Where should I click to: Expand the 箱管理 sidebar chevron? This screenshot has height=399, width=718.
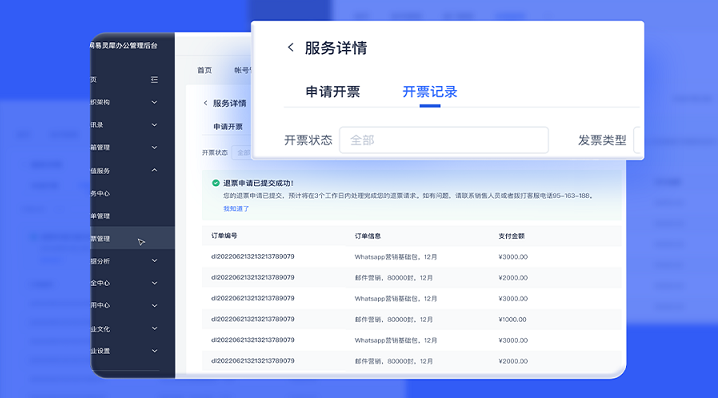point(154,147)
